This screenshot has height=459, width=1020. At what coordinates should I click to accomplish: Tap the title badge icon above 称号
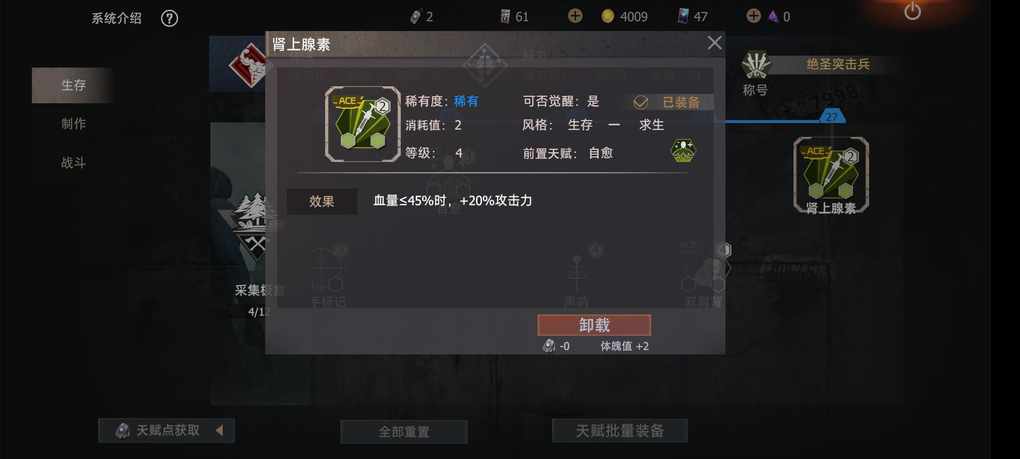coord(756,65)
